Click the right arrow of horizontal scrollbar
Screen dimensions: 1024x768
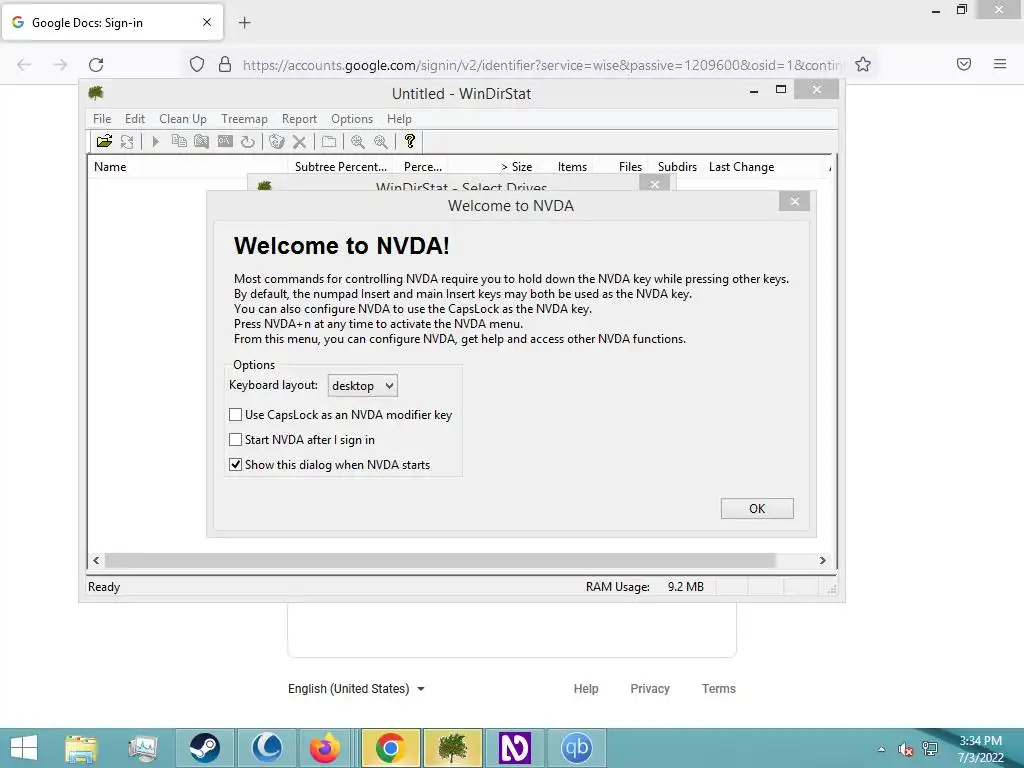point(822,560)
